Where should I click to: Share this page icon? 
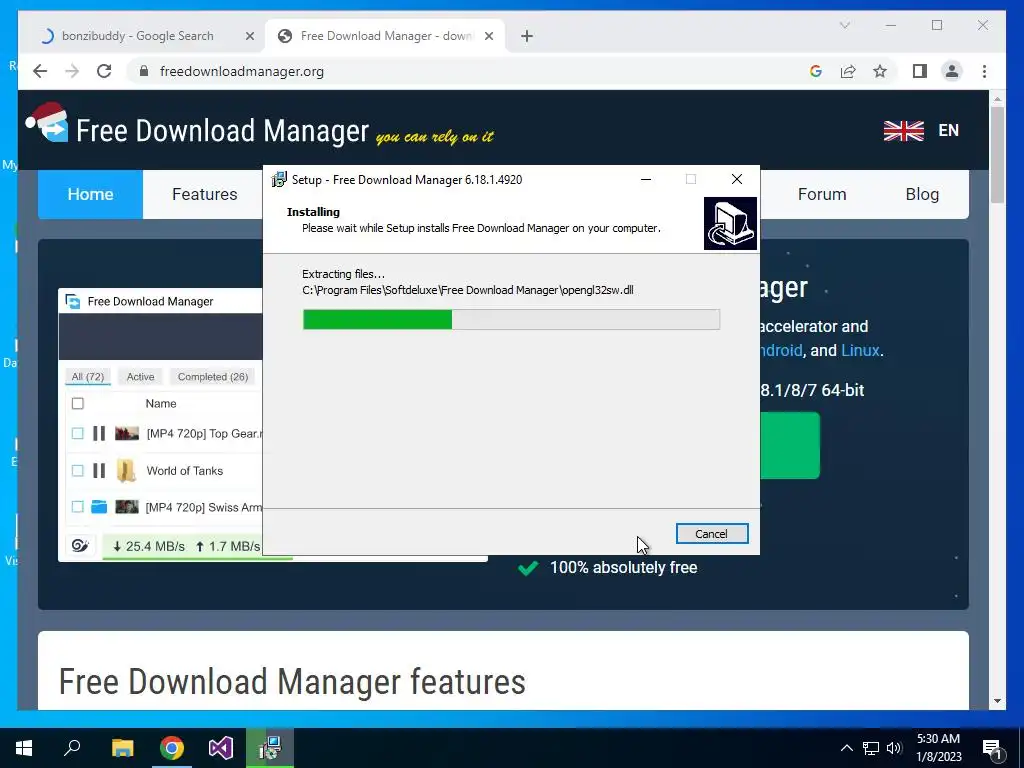pos(848,71)
